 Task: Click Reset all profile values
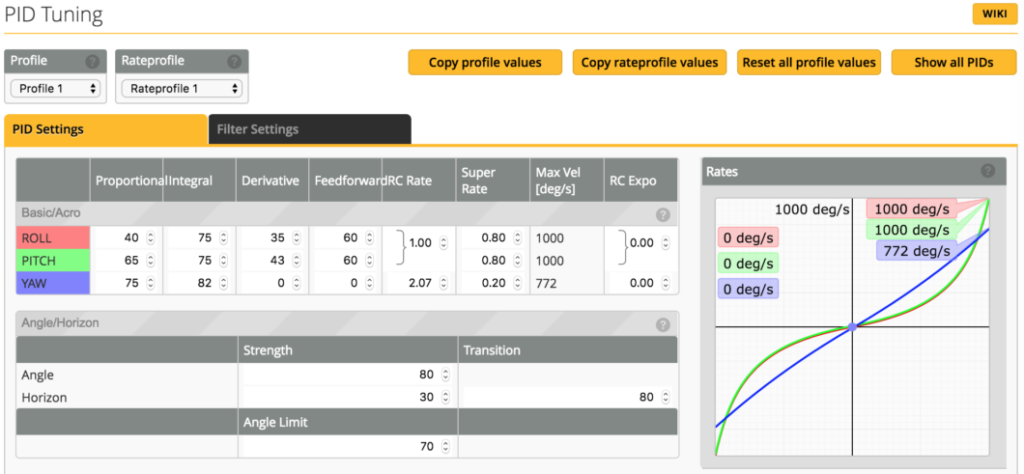pos(809,62)
